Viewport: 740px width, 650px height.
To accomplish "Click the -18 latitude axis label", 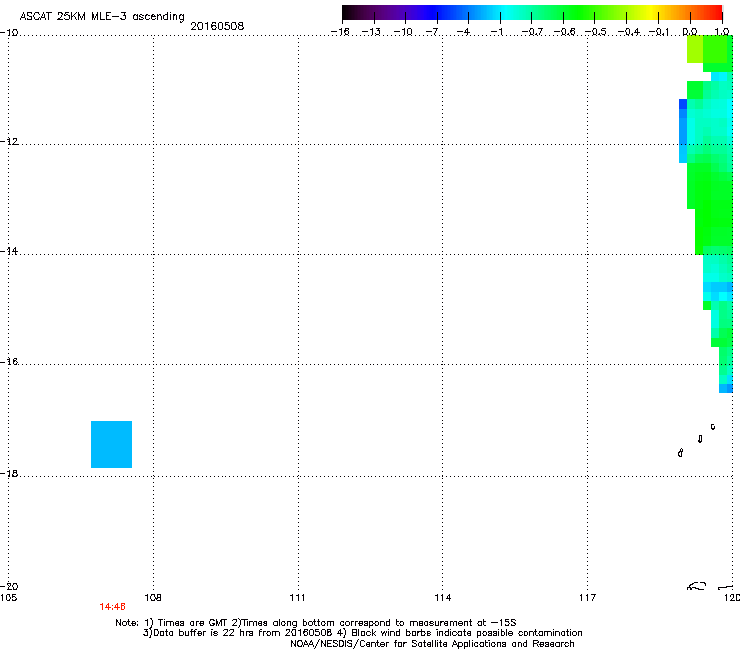I will pos(9,473).
